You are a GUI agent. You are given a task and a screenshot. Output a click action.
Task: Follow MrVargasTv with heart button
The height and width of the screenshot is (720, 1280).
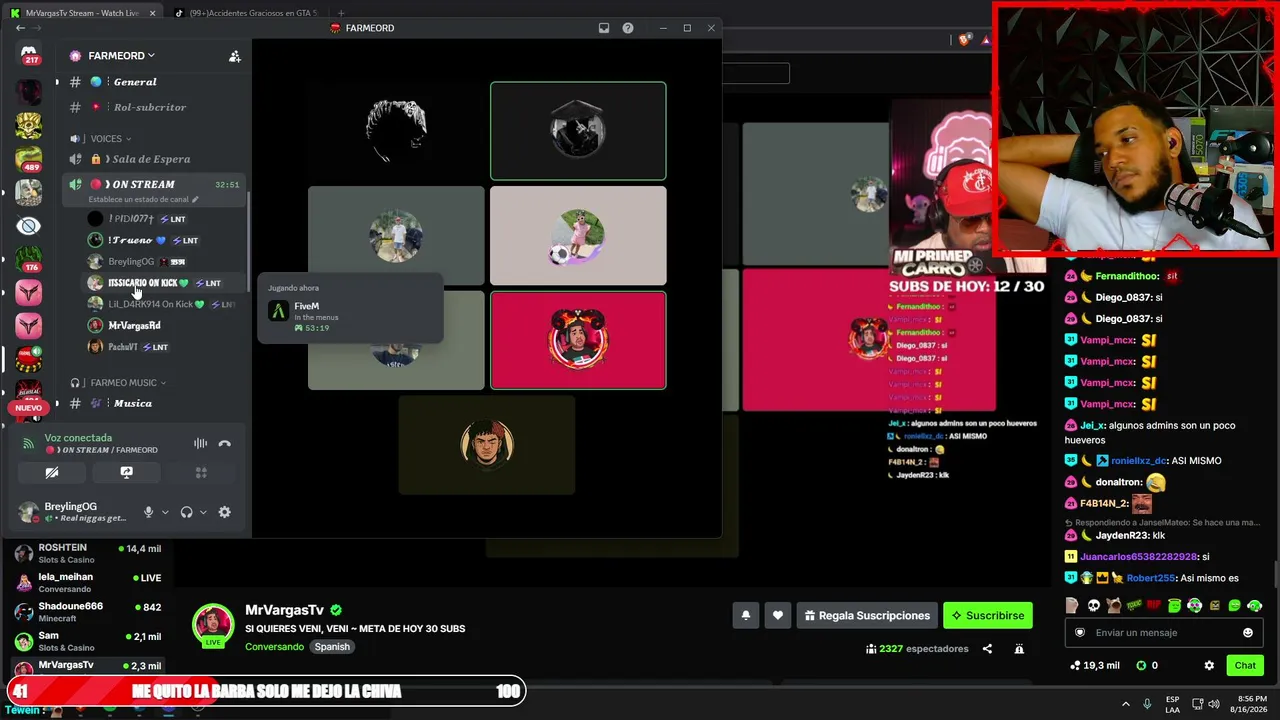(x=778, y=615)
